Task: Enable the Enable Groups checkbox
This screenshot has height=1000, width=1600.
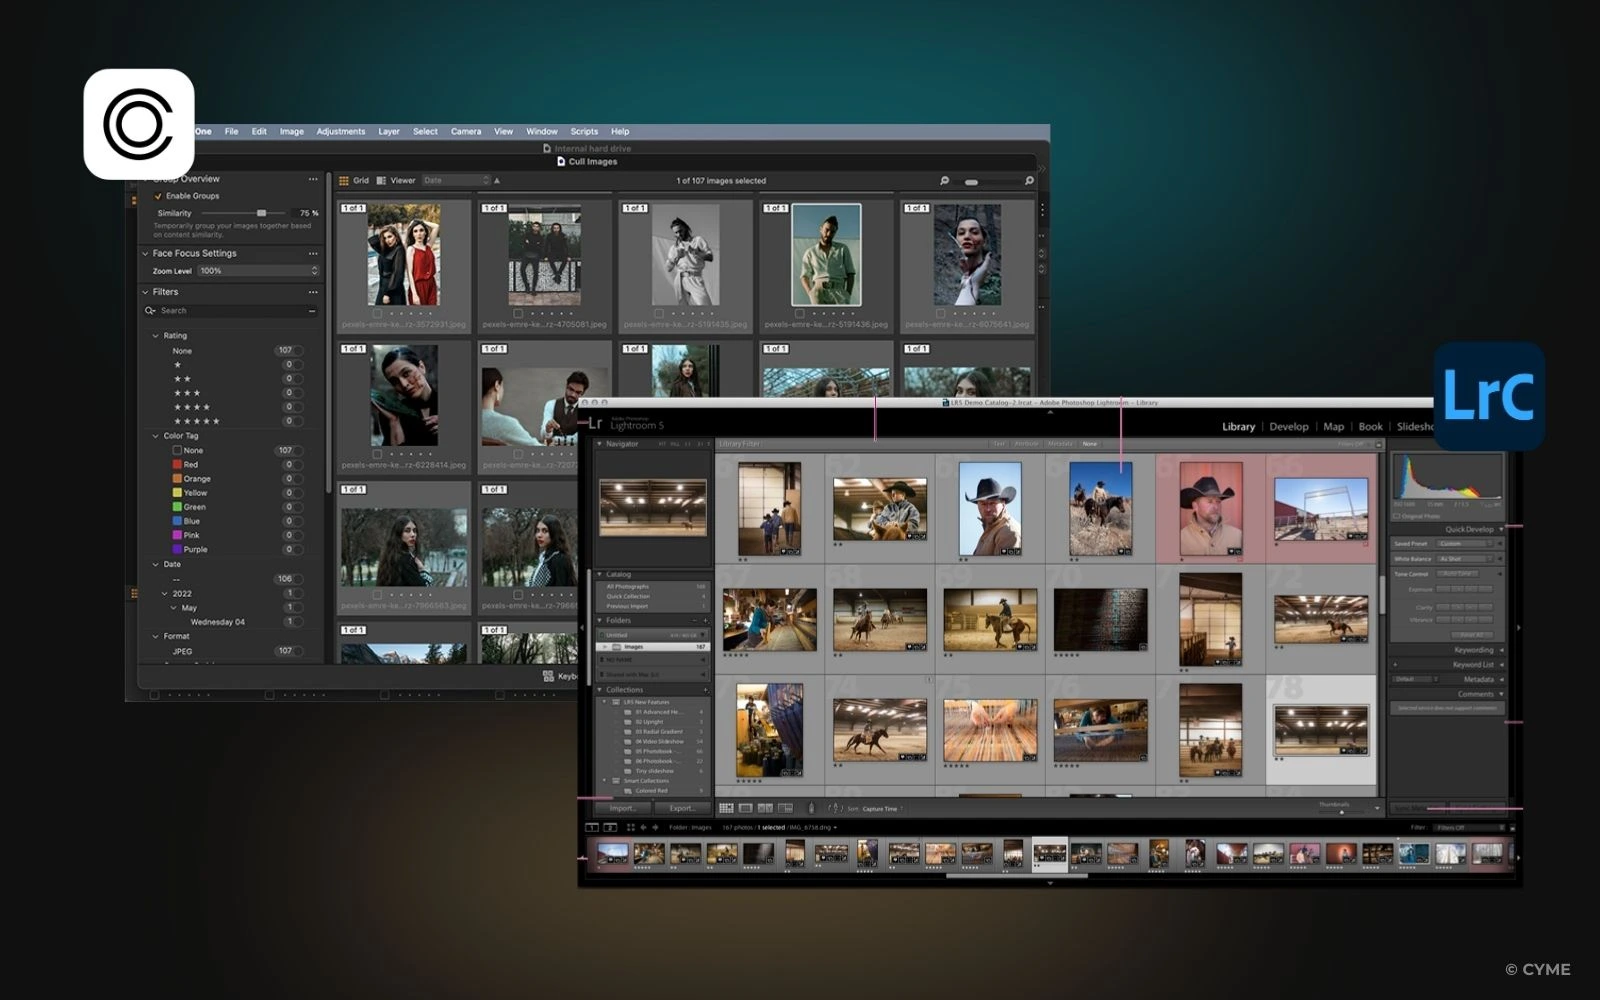Action: coord(157,196)
